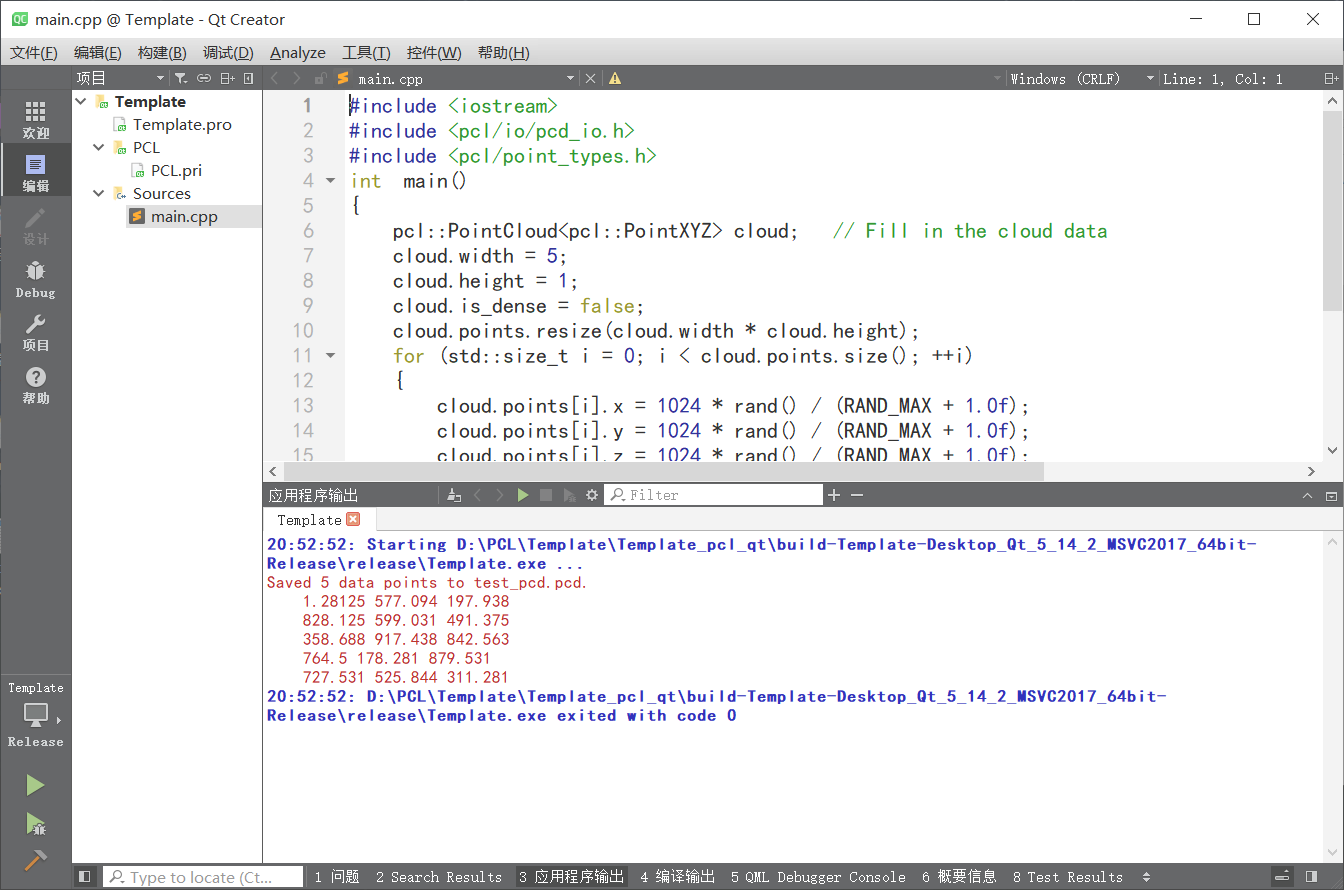Fold the main() function at line 4

(331, 181)
